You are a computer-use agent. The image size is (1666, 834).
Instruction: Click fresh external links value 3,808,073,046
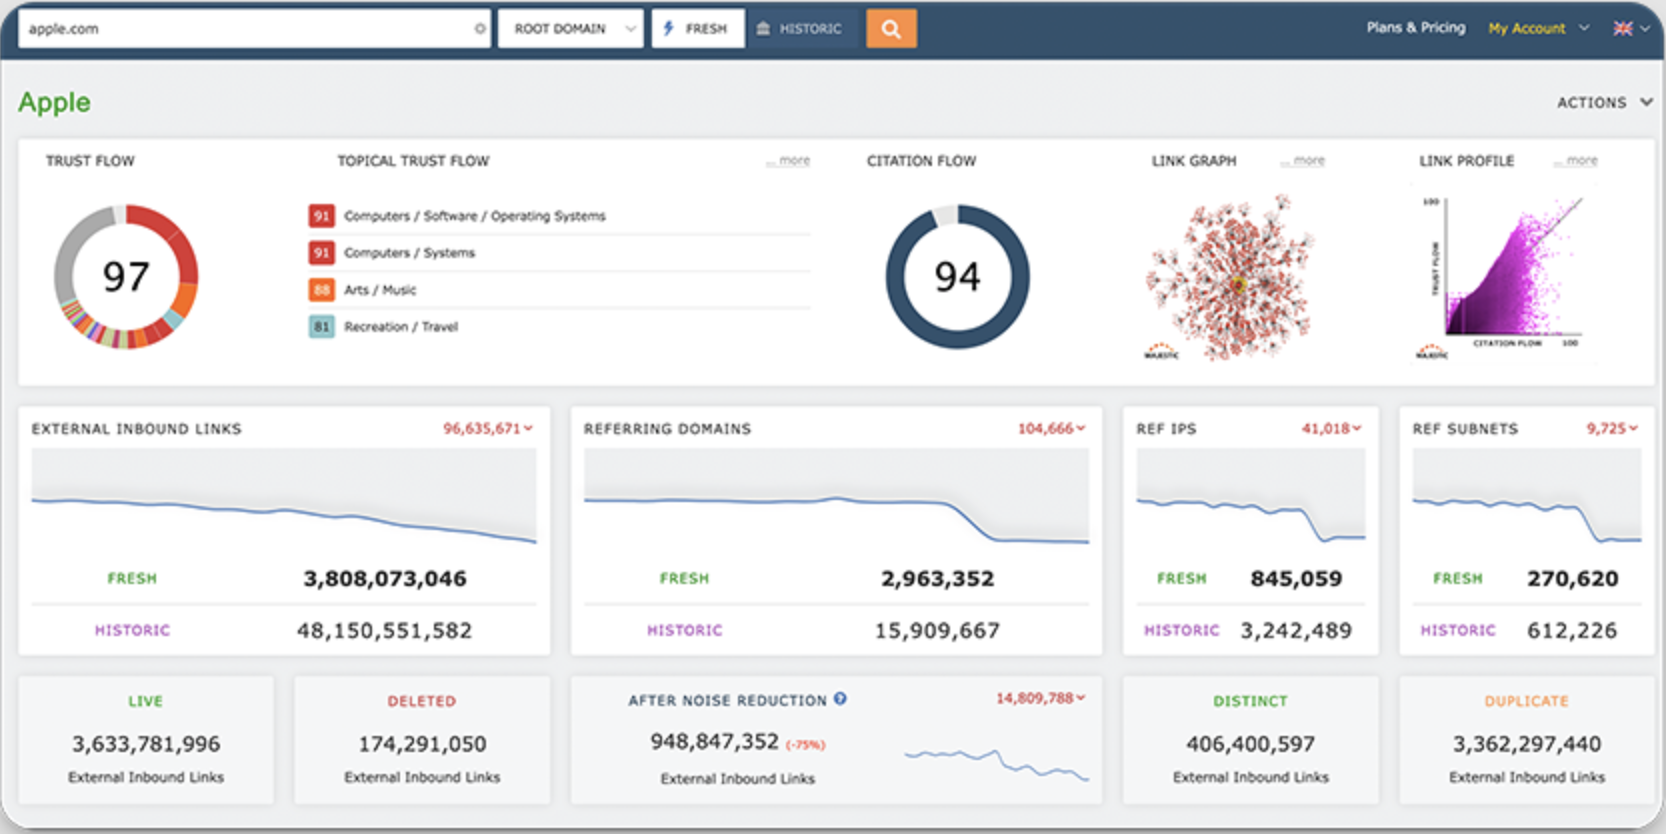[x=385, y=579]
